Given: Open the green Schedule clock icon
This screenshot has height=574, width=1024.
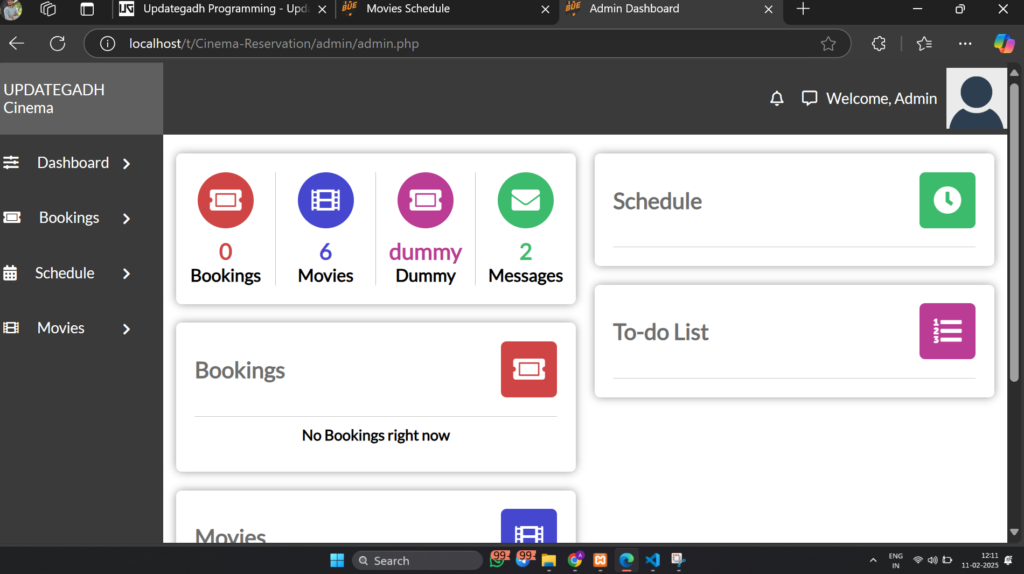Looking at the screenshot, I should [947, 200].
